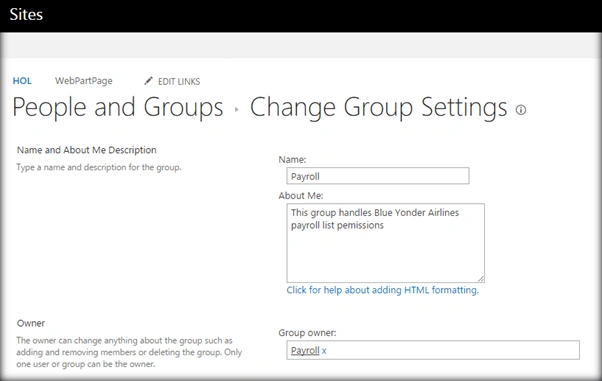Viewport: 602px width, 381px height.
Task: Remove Payroll owner with the x
Action: (x=324, y=351)
